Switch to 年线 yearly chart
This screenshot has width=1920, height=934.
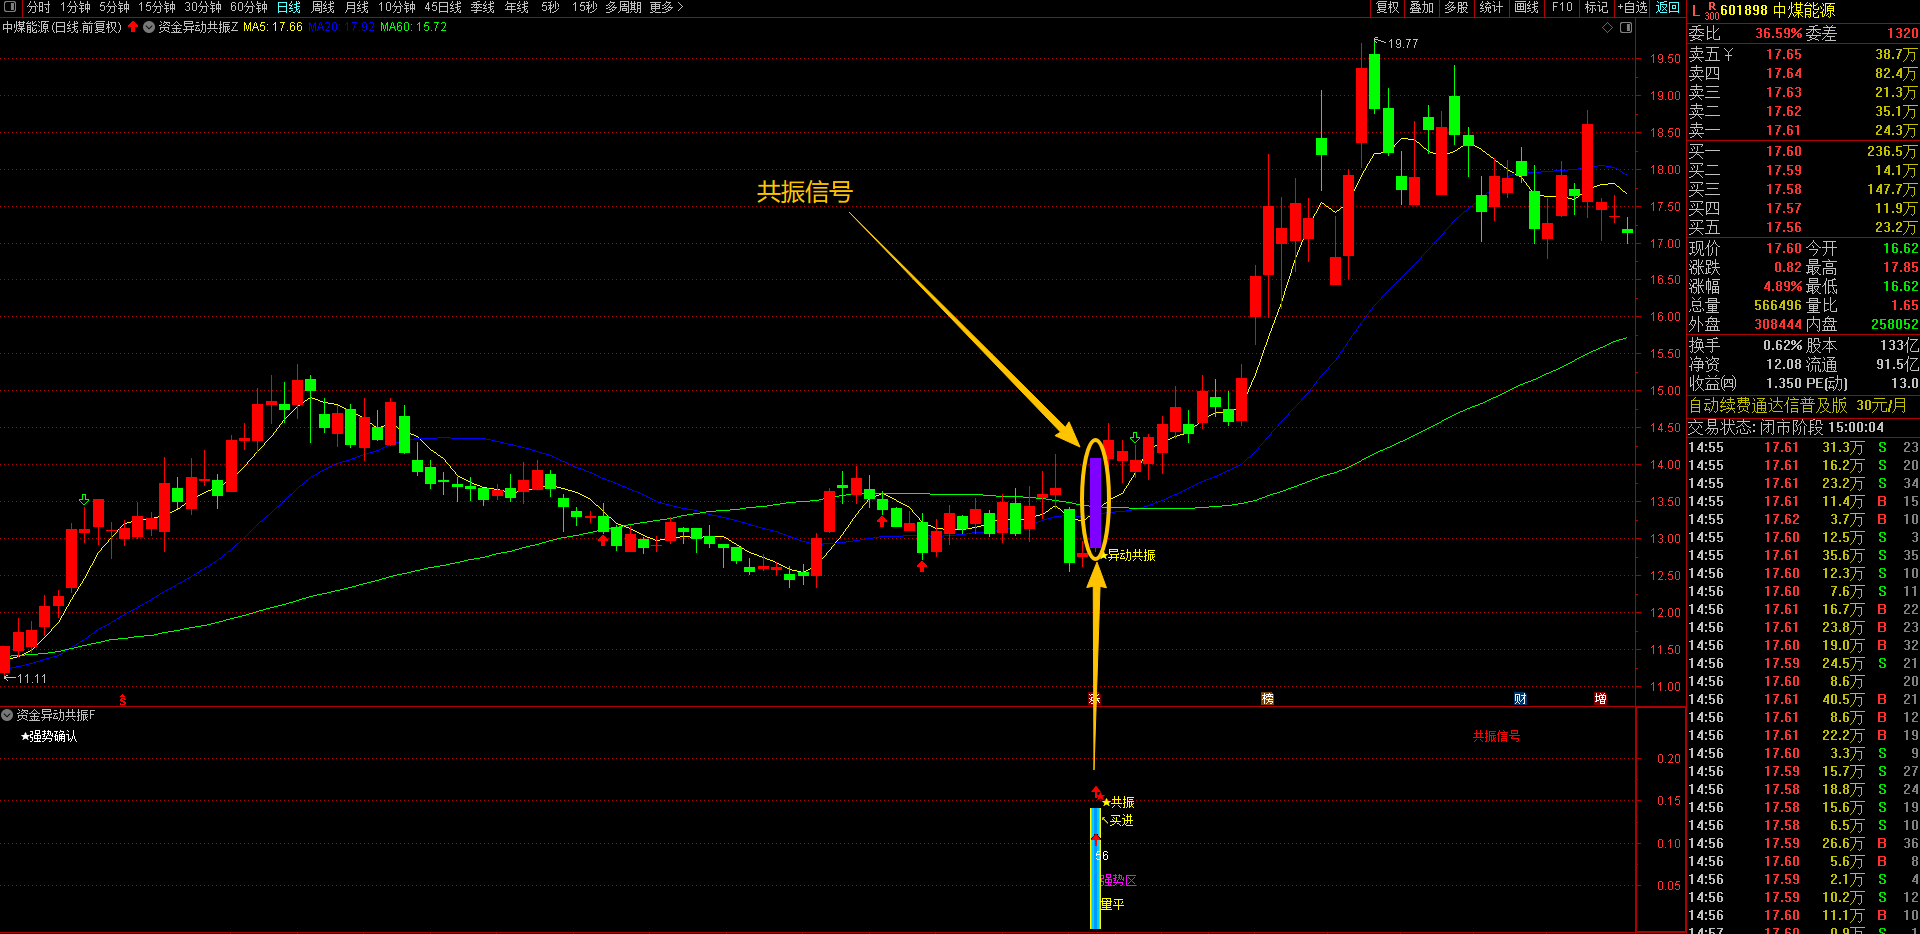click(517, 7)
